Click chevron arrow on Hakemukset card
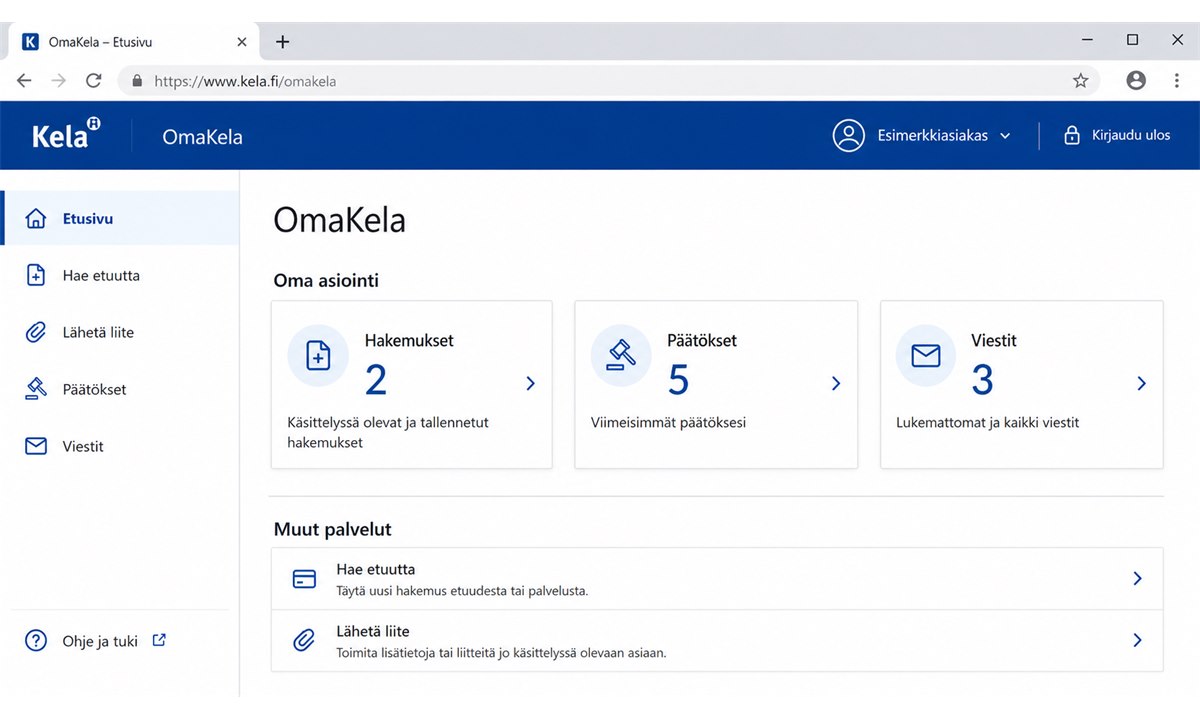 tap(530, 383)
